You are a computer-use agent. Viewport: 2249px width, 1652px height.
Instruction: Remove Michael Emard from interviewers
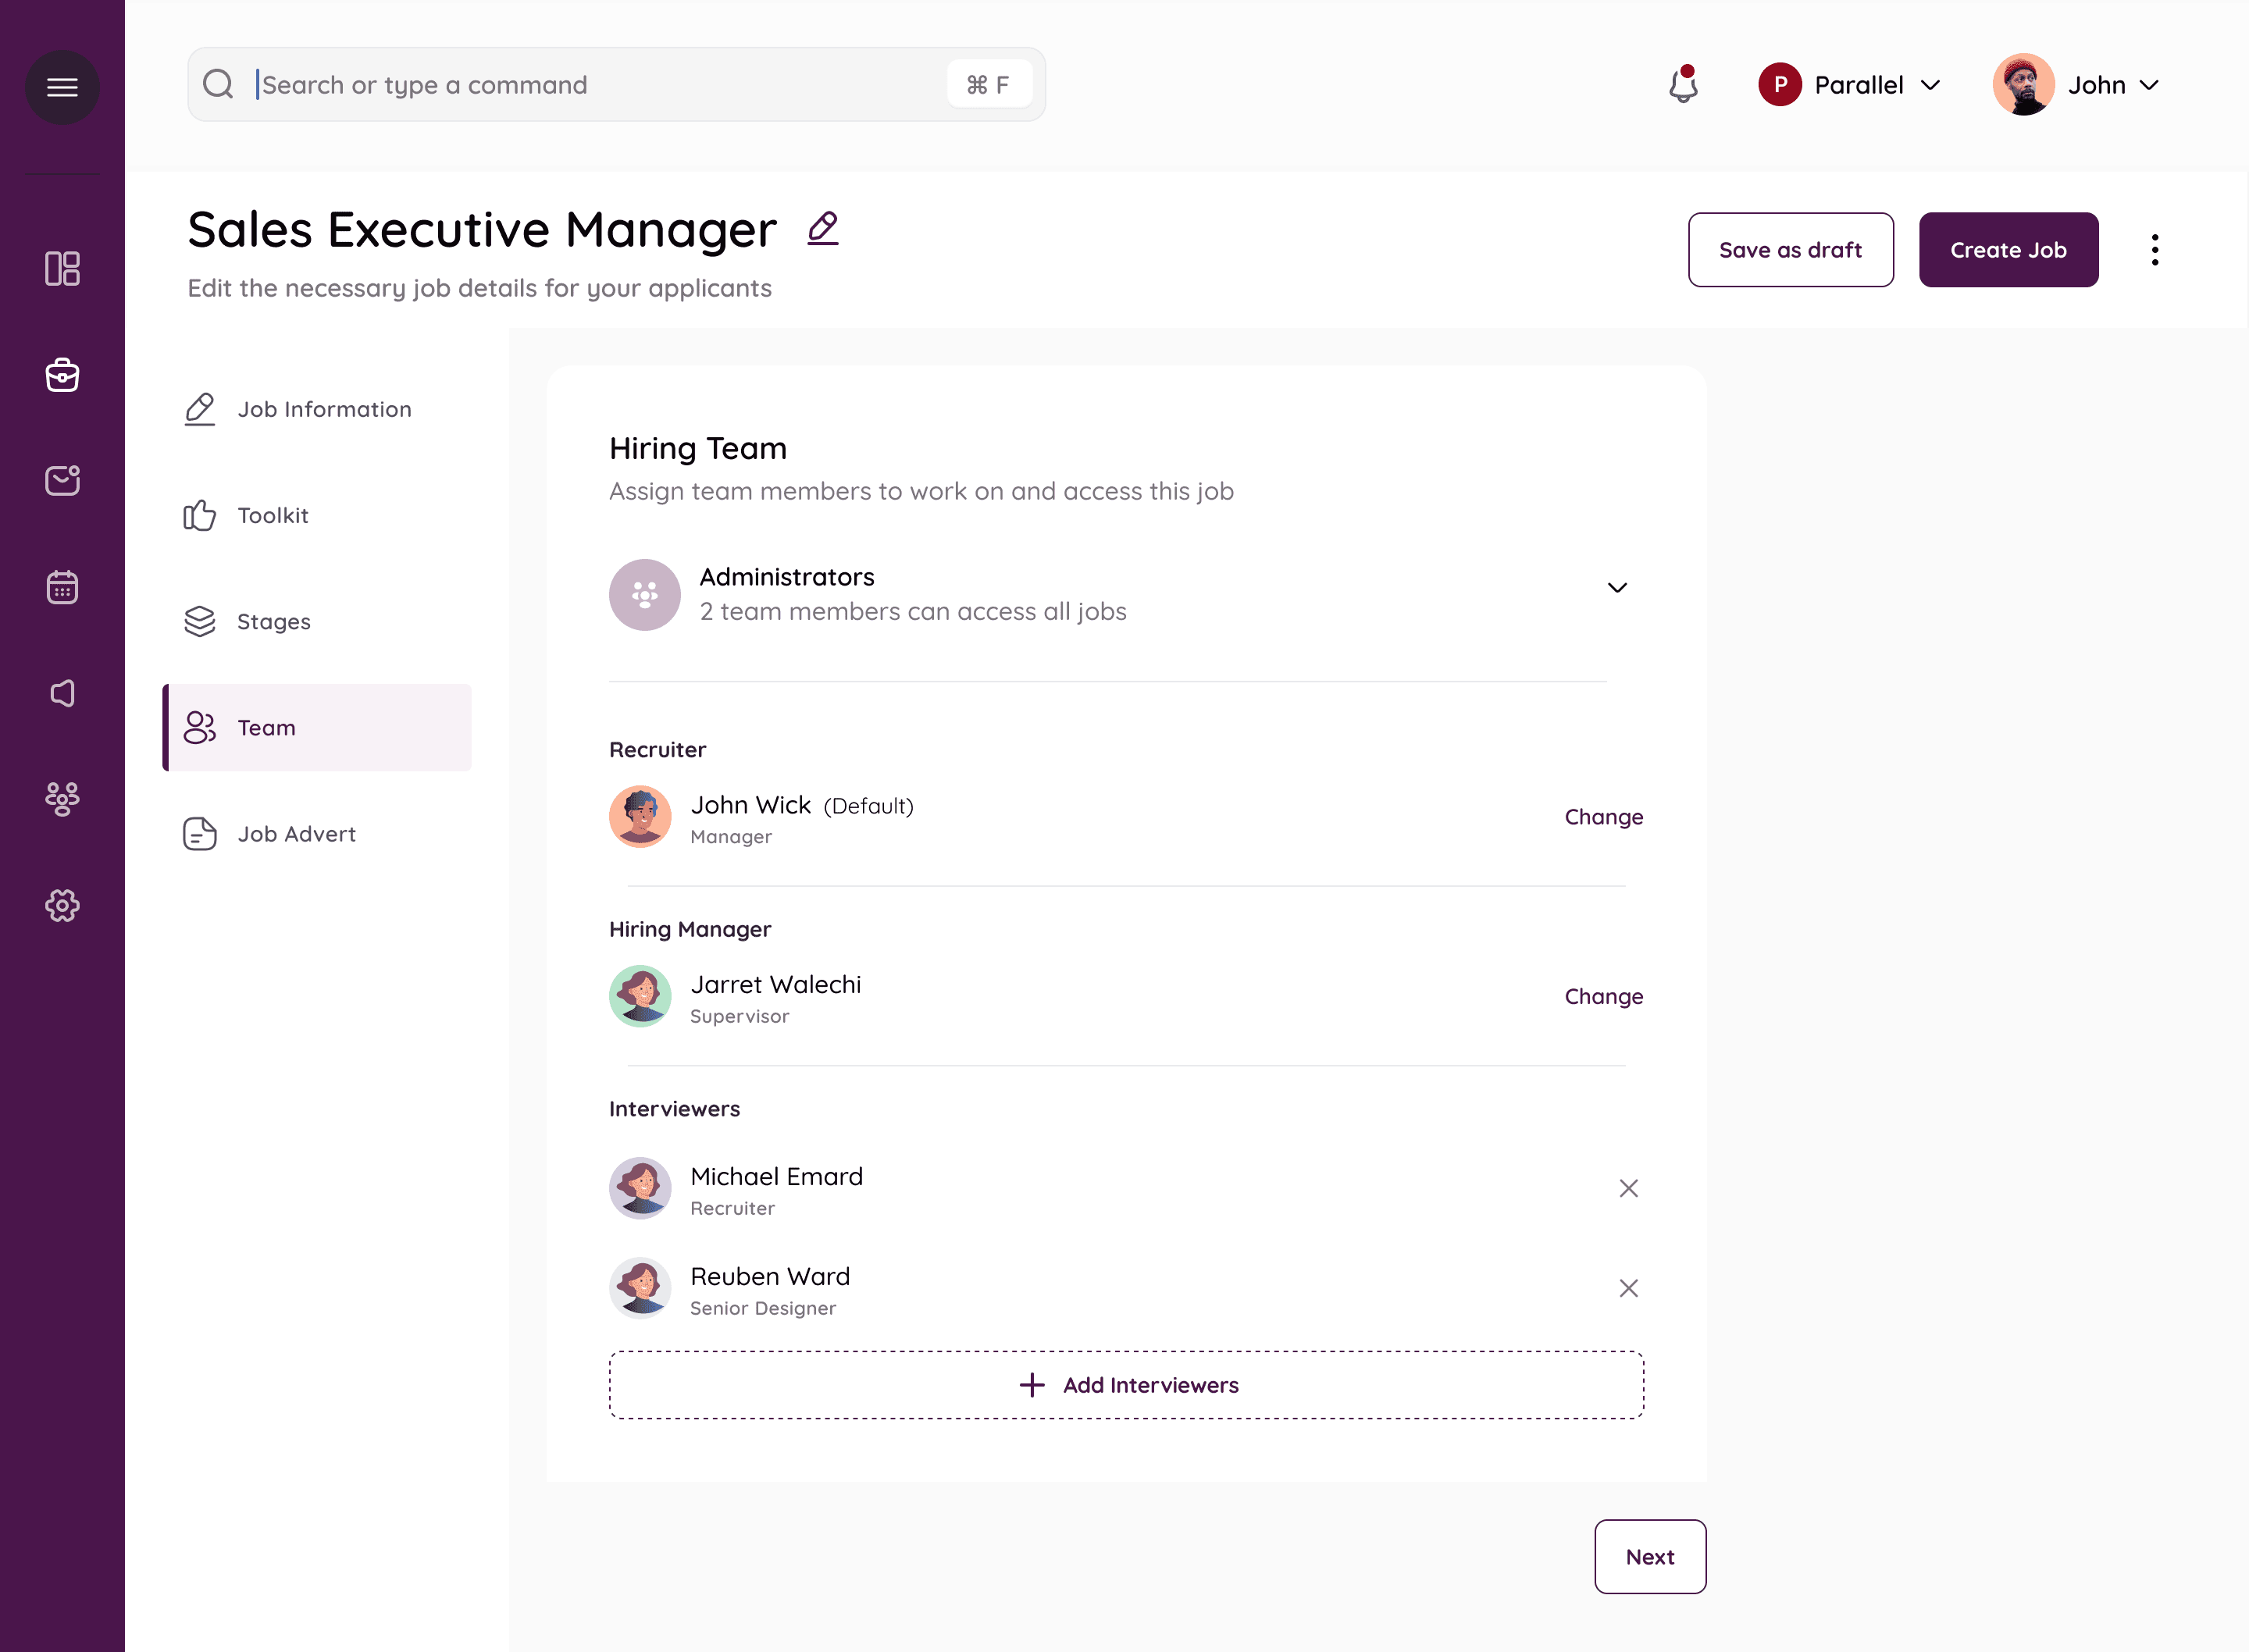click(1628, 1188)
